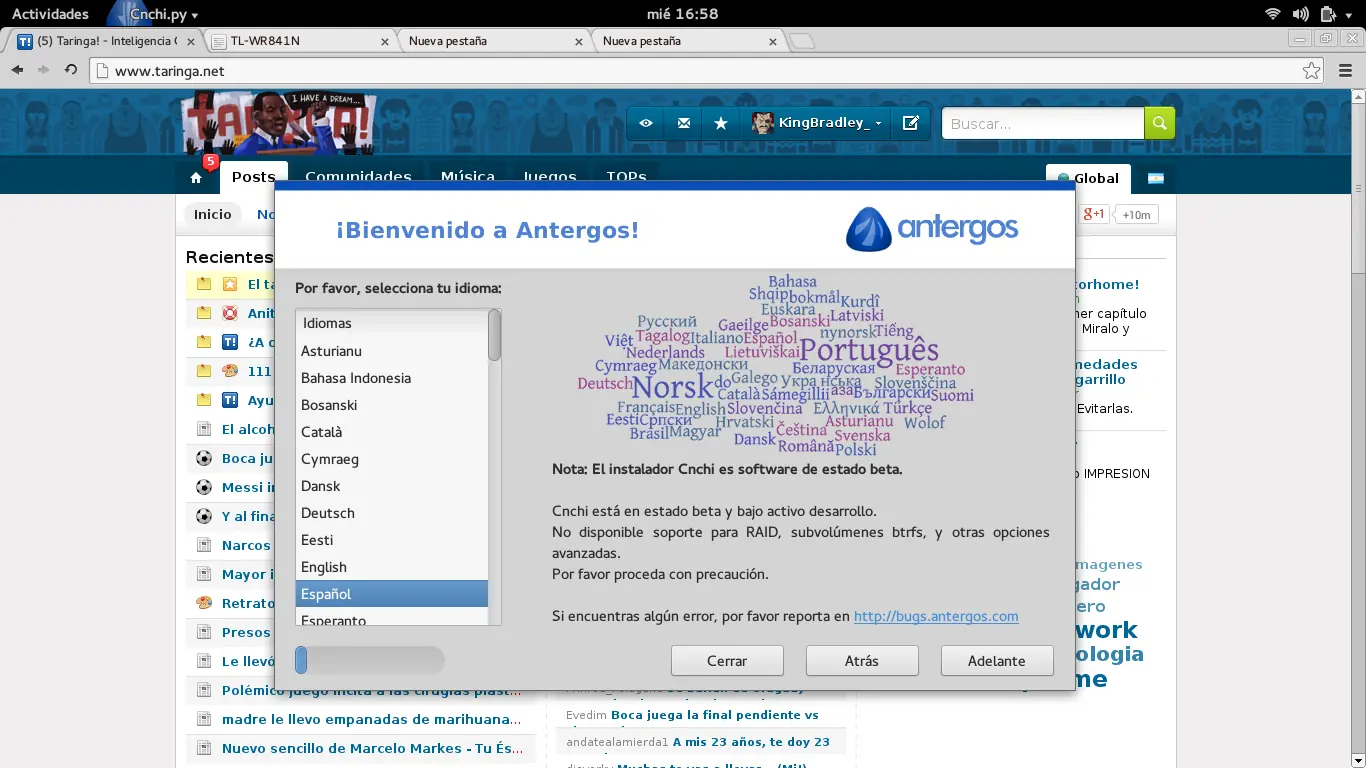Open 'Nuevo sencillo de Marcelo Markes' post
This screenshot has width=1366, height=768.
click(x=372, y=748)
